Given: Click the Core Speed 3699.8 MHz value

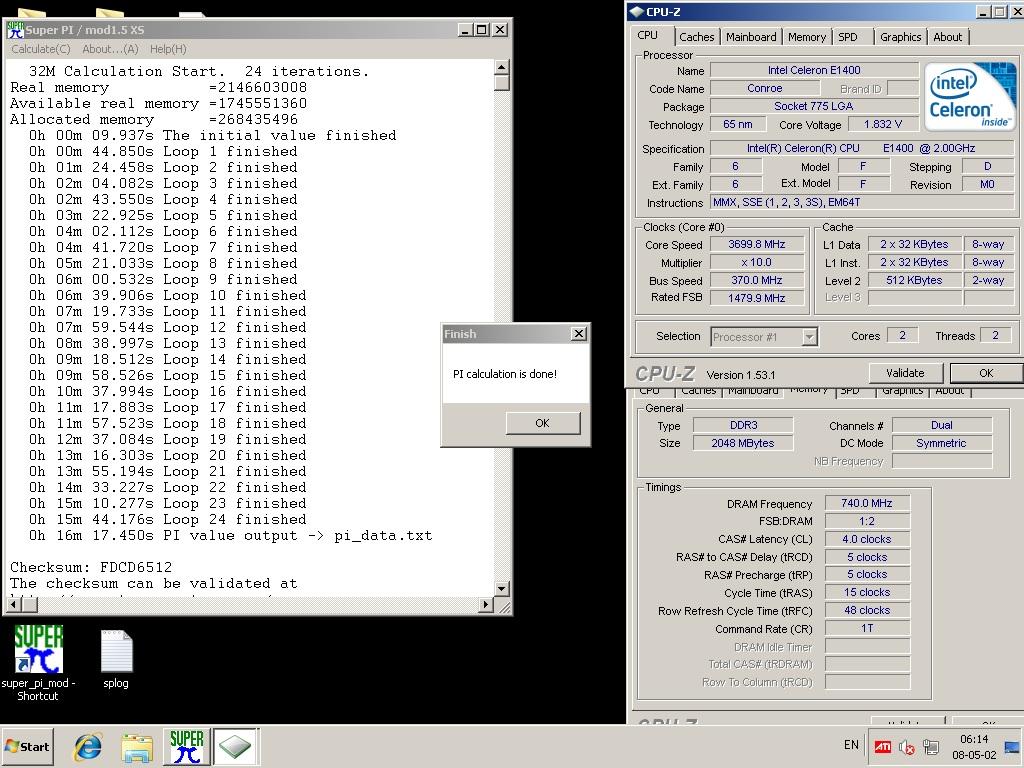Looking at the screenshot, I should [757, 244].
